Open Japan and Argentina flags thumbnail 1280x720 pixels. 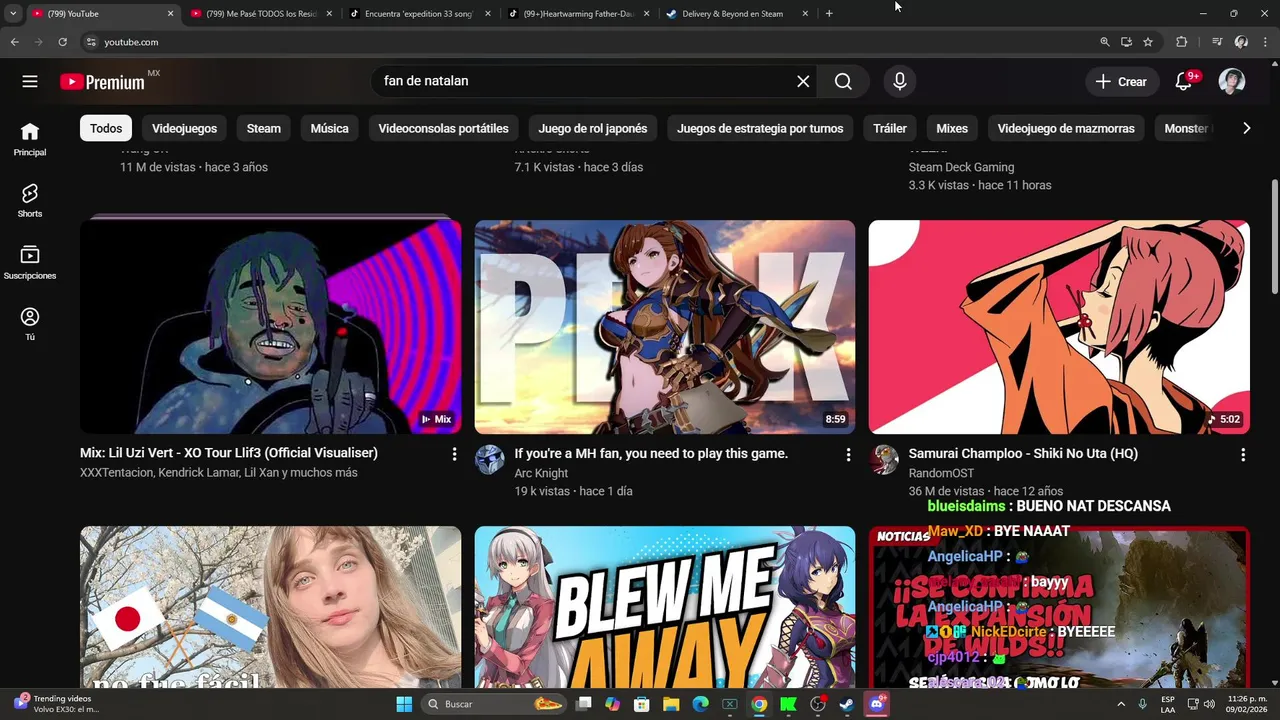271,606
